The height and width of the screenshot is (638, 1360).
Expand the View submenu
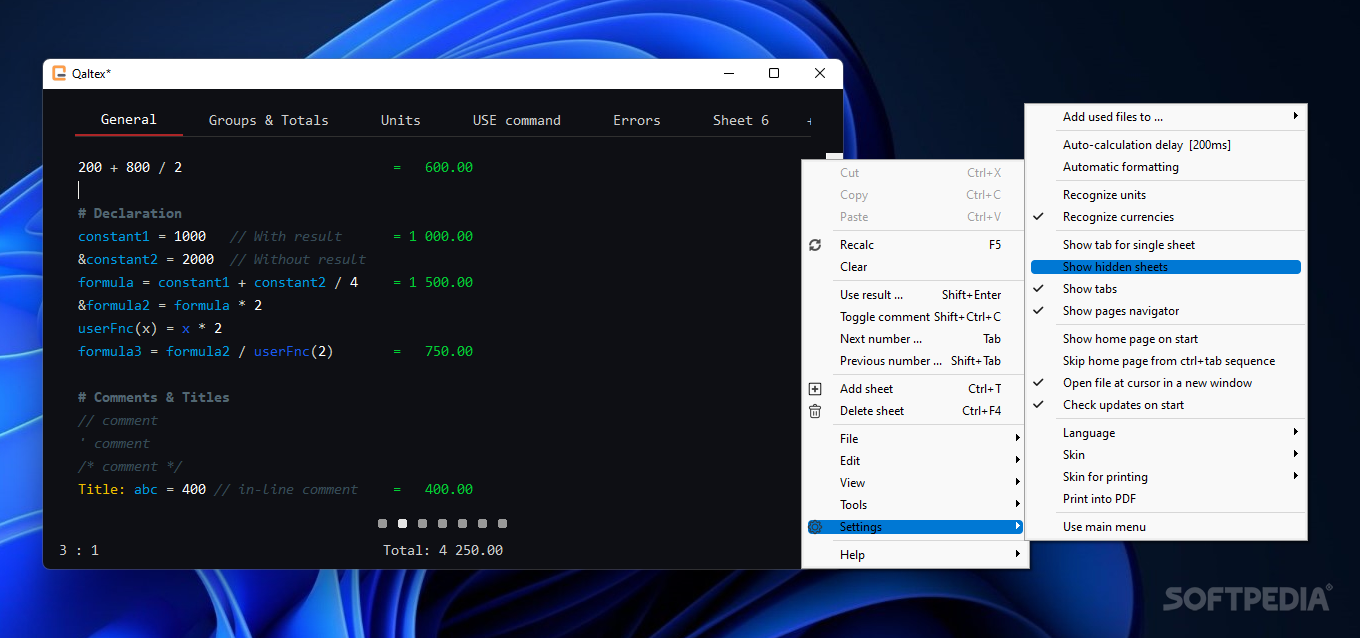click(x=915, y=483)
